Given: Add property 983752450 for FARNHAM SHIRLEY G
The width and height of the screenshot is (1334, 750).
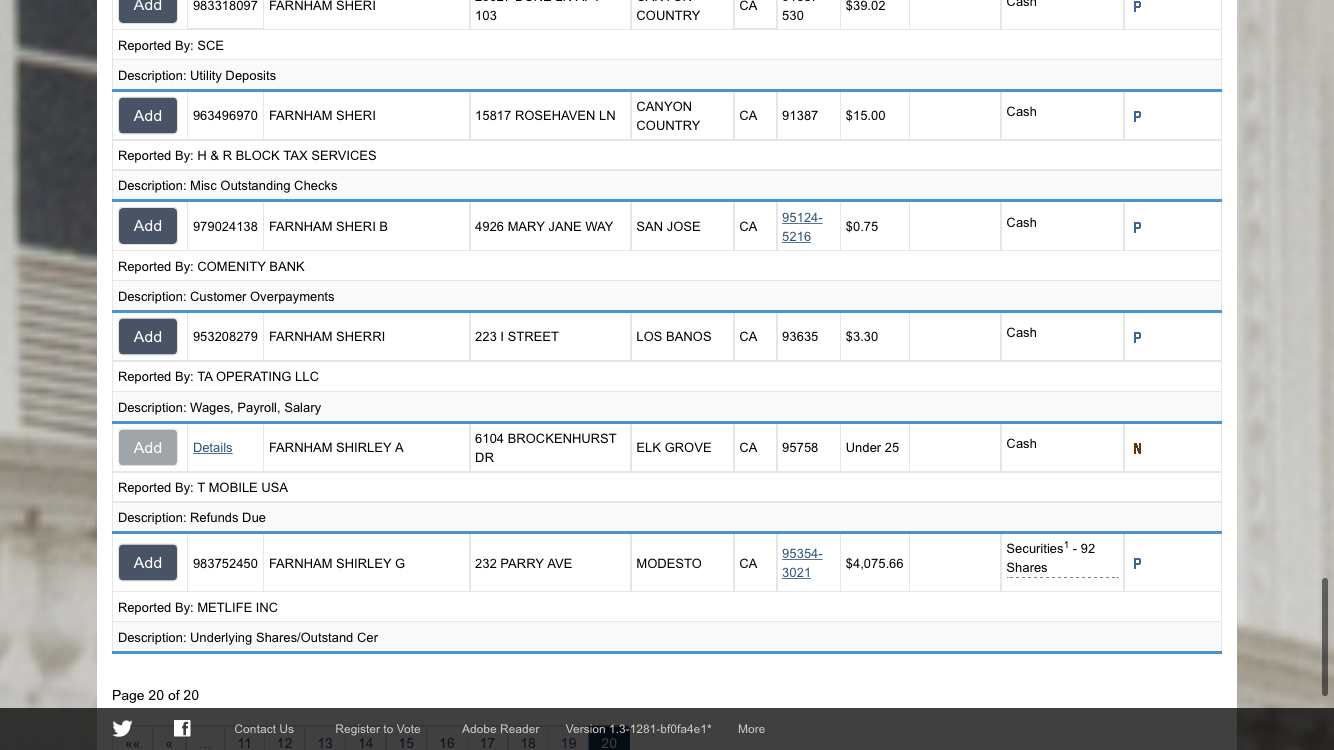Looking at the screenshot, I should pyautogui.click(x=148, y=563).
